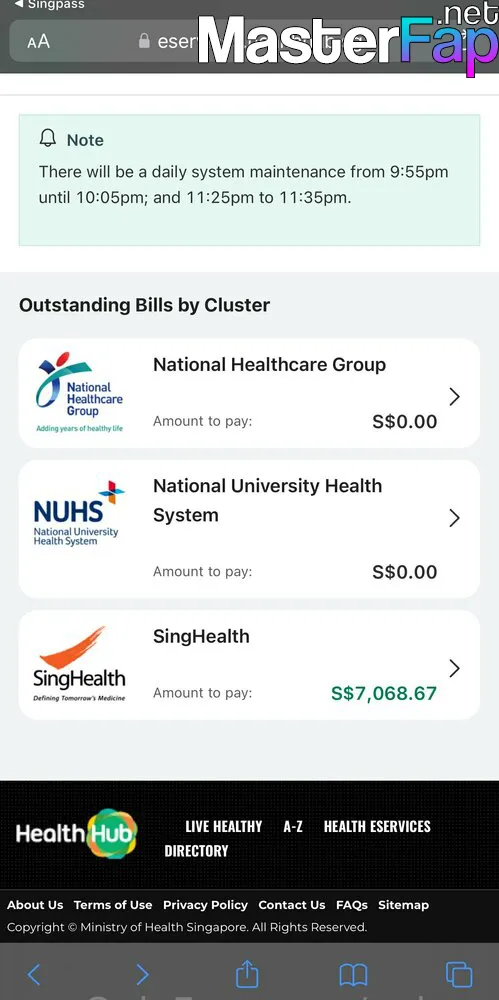Open LIVE HEALTHY footer menu item
The height and width of the screenshot is (1000, 499).
click(223, 827)
